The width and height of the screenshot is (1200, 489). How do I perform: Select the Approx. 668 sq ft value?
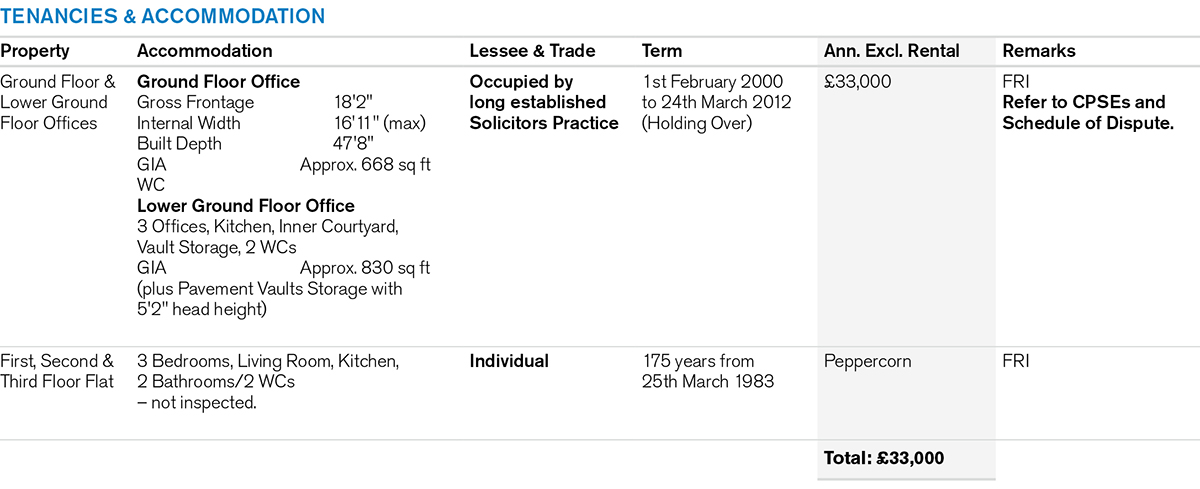(365, 165)
